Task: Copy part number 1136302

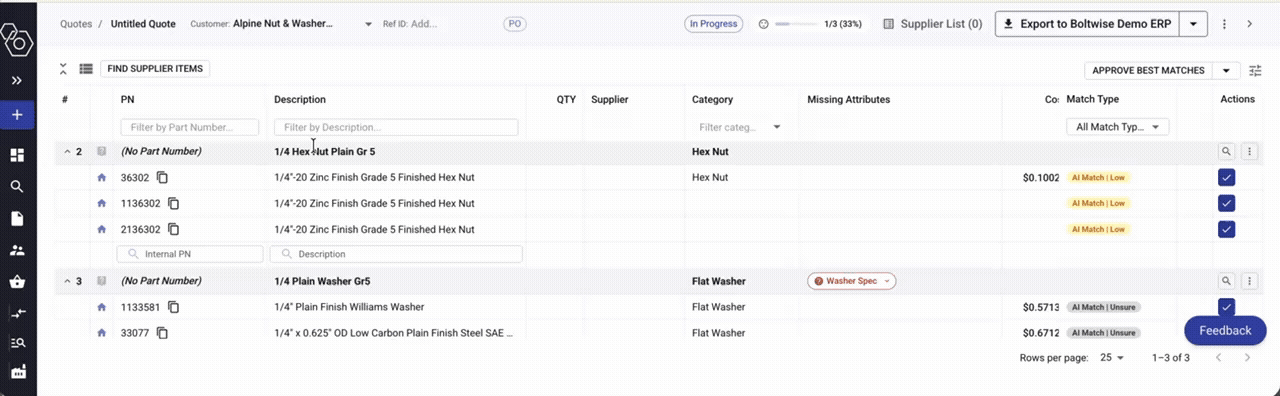Action: click(173, 203)
